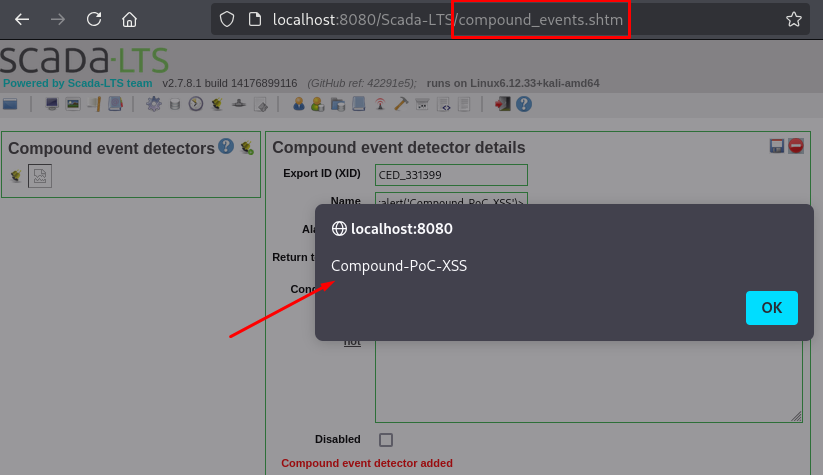
Task: Click the Export ID (XID) field
Action: (451, 175)
